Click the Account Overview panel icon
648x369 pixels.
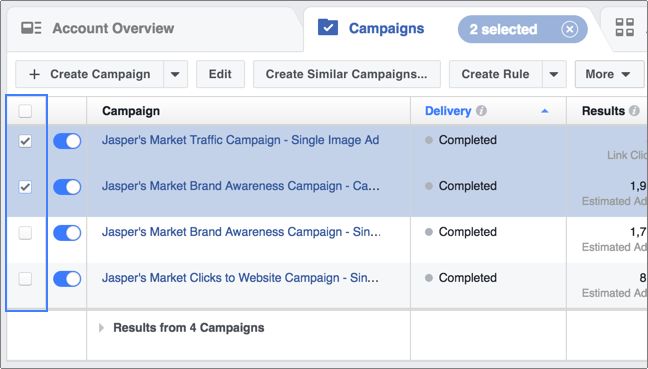click(31, 28)
